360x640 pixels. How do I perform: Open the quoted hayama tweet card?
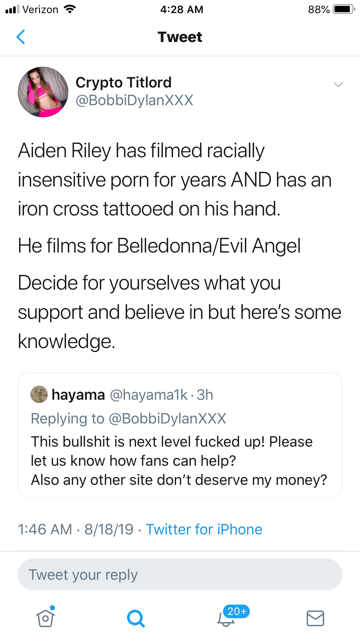pyautogui.click(x=180, y=435)
